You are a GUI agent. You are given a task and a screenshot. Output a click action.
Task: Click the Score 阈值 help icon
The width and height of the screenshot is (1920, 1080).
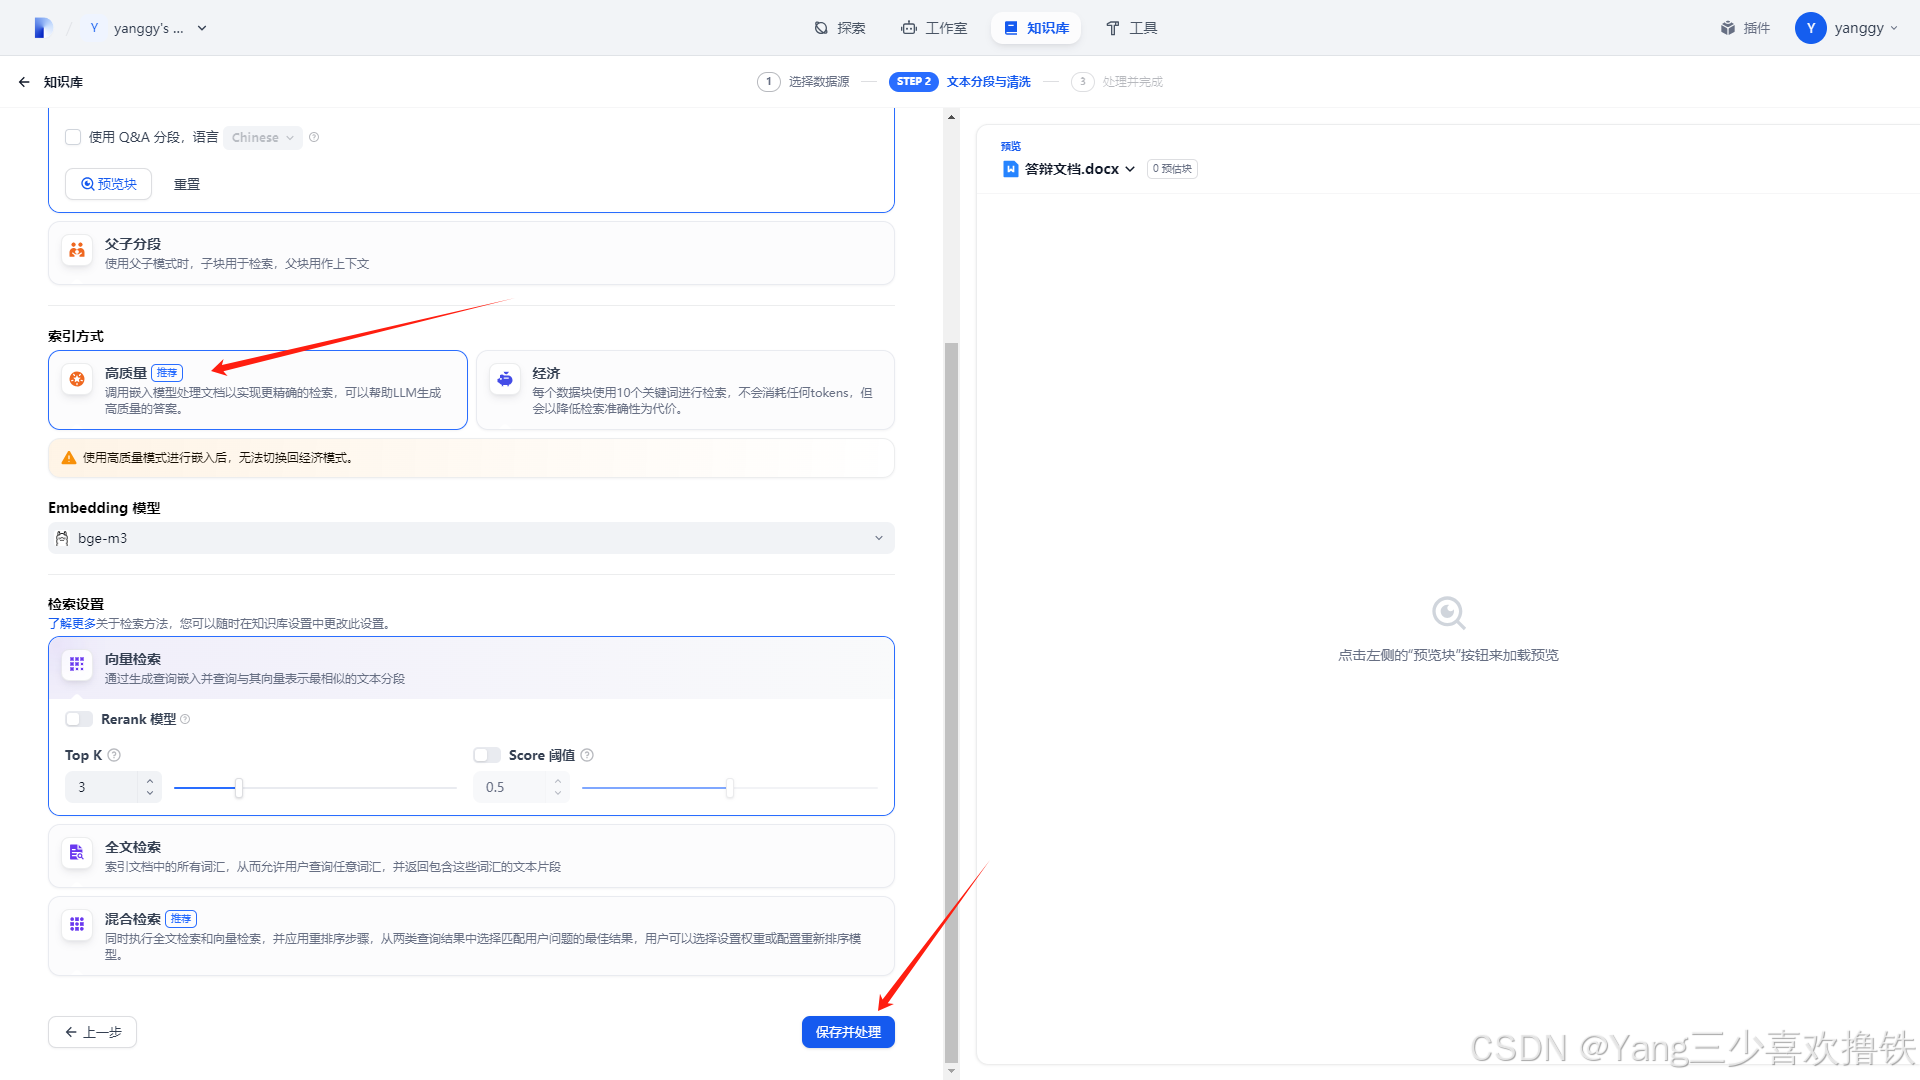pyautogui.click(x=587, y=755)
